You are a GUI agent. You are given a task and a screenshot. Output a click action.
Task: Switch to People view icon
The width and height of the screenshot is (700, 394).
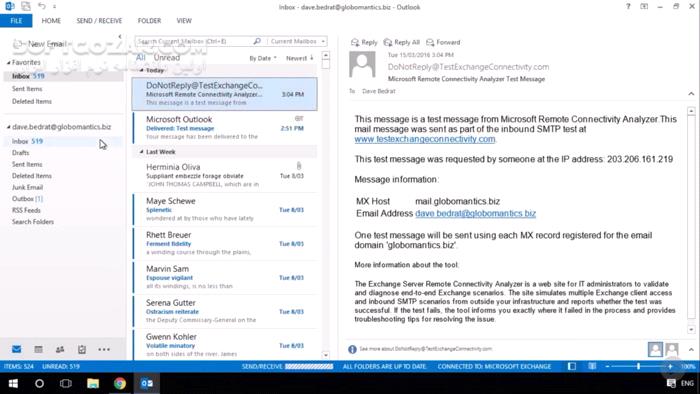coord(60,349)
